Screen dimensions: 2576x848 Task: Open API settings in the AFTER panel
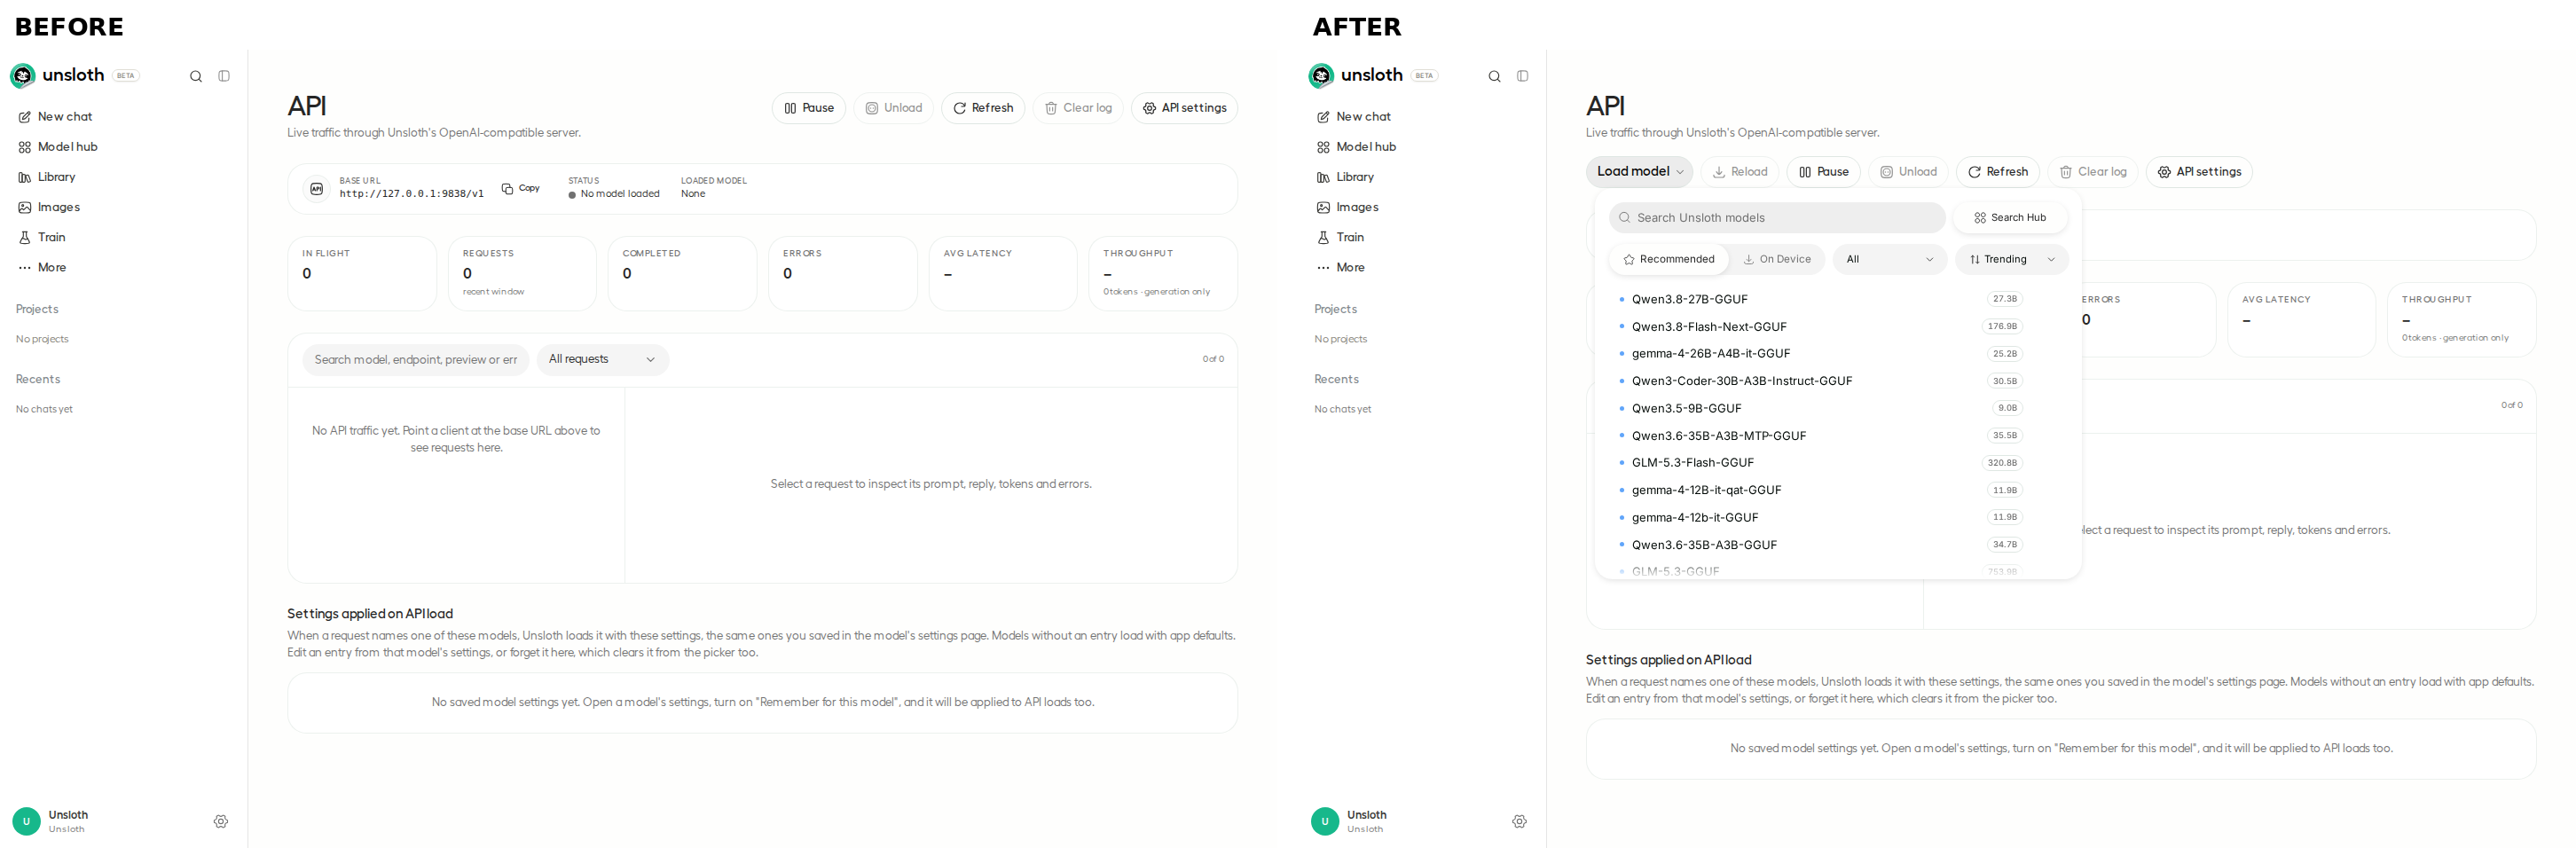(x=2199, y=172)
